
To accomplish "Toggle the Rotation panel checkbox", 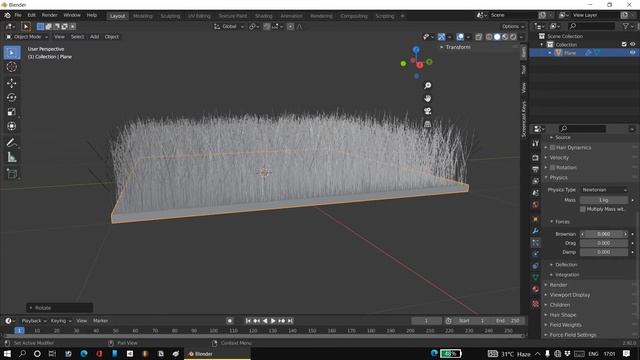I will coord(552,167).
